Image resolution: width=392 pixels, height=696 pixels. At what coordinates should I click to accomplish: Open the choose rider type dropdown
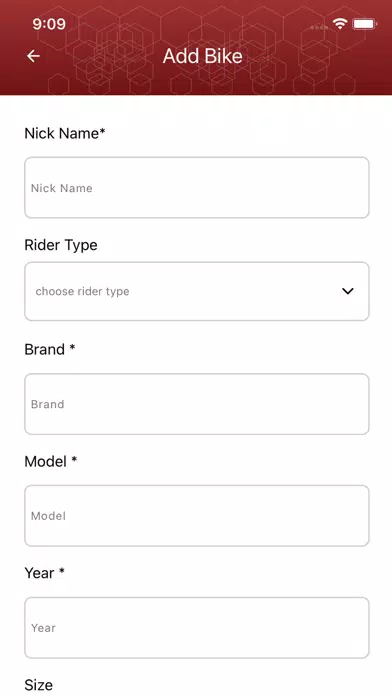197,291
